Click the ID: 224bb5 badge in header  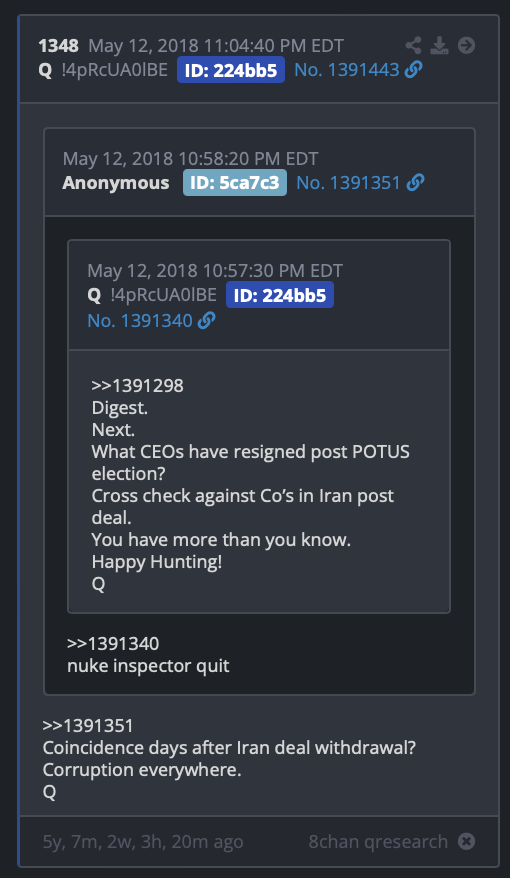point(231,70)
